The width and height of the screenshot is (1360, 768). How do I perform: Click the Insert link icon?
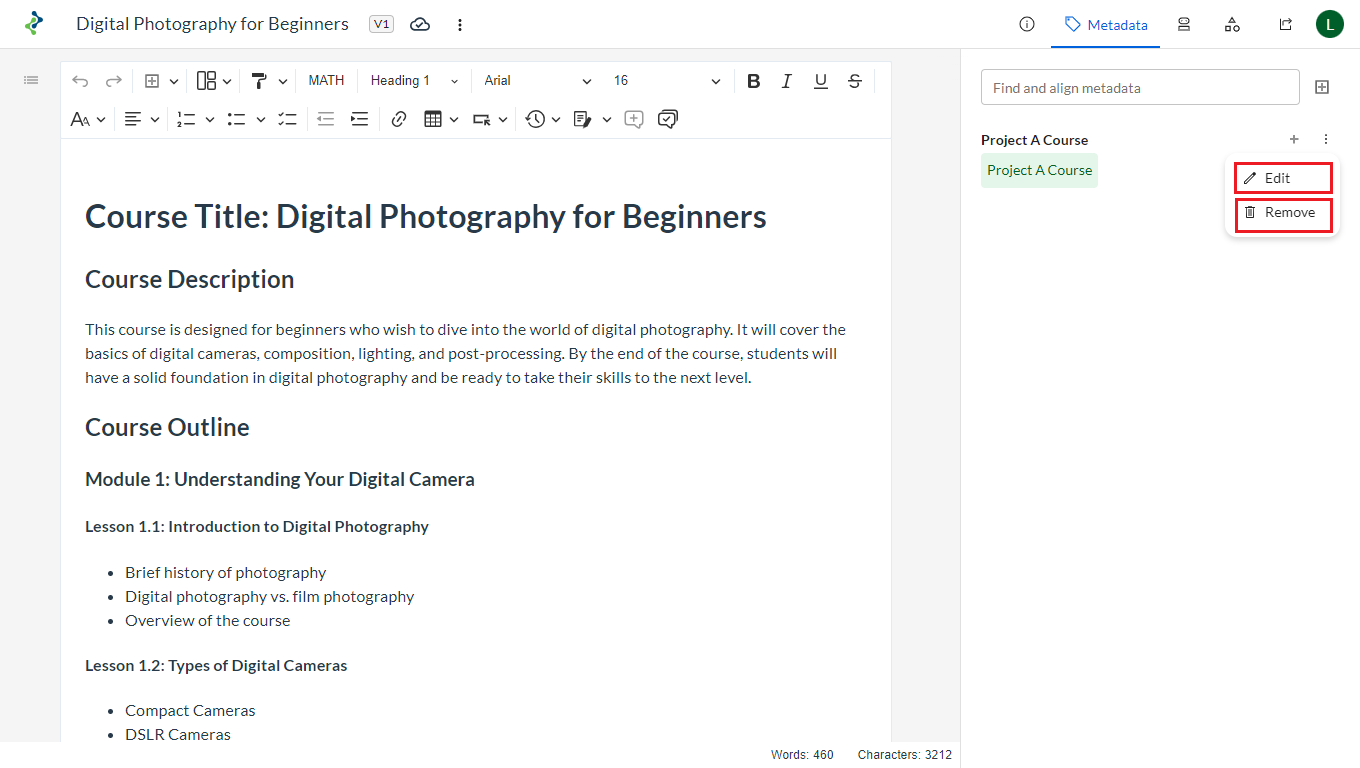point(399,119)
